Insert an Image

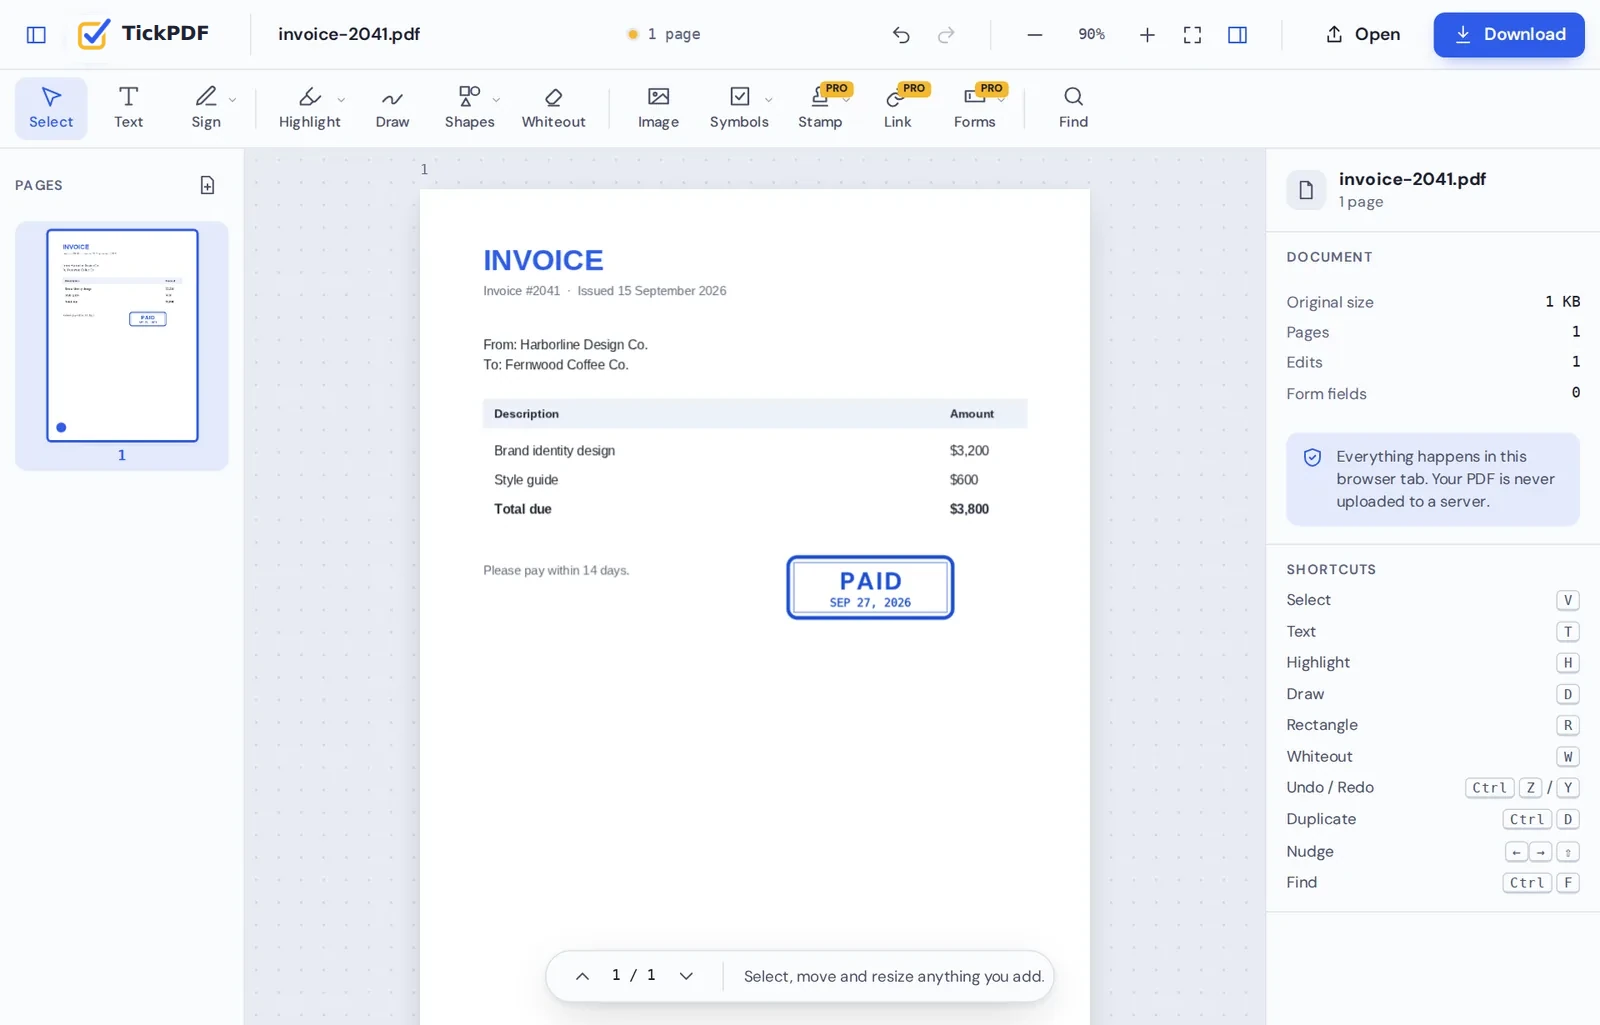[658, 108]
